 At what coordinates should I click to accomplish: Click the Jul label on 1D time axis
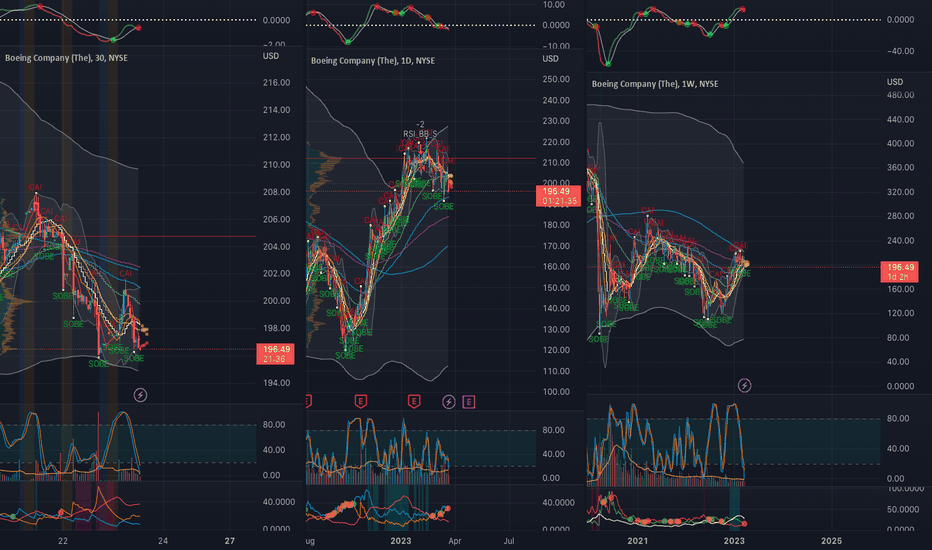tap(509, 541)
